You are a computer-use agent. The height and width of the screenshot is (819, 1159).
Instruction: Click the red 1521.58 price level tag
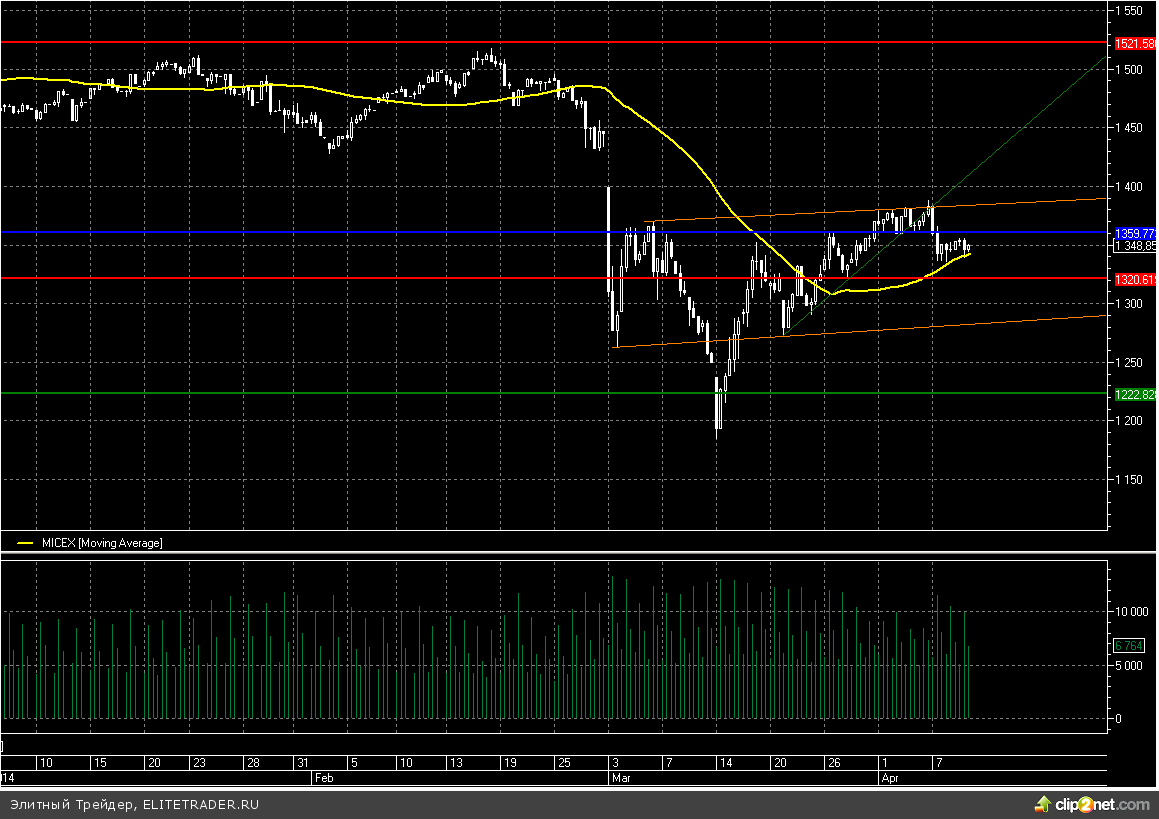pyautogui.click(x=1135, y=44)
